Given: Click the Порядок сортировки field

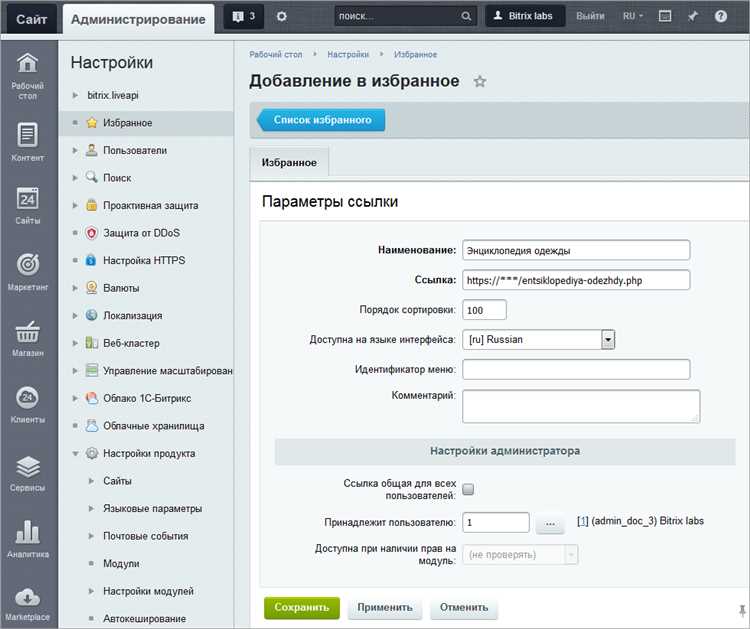Looking at the screenshot, I should (x=484, y=310).
